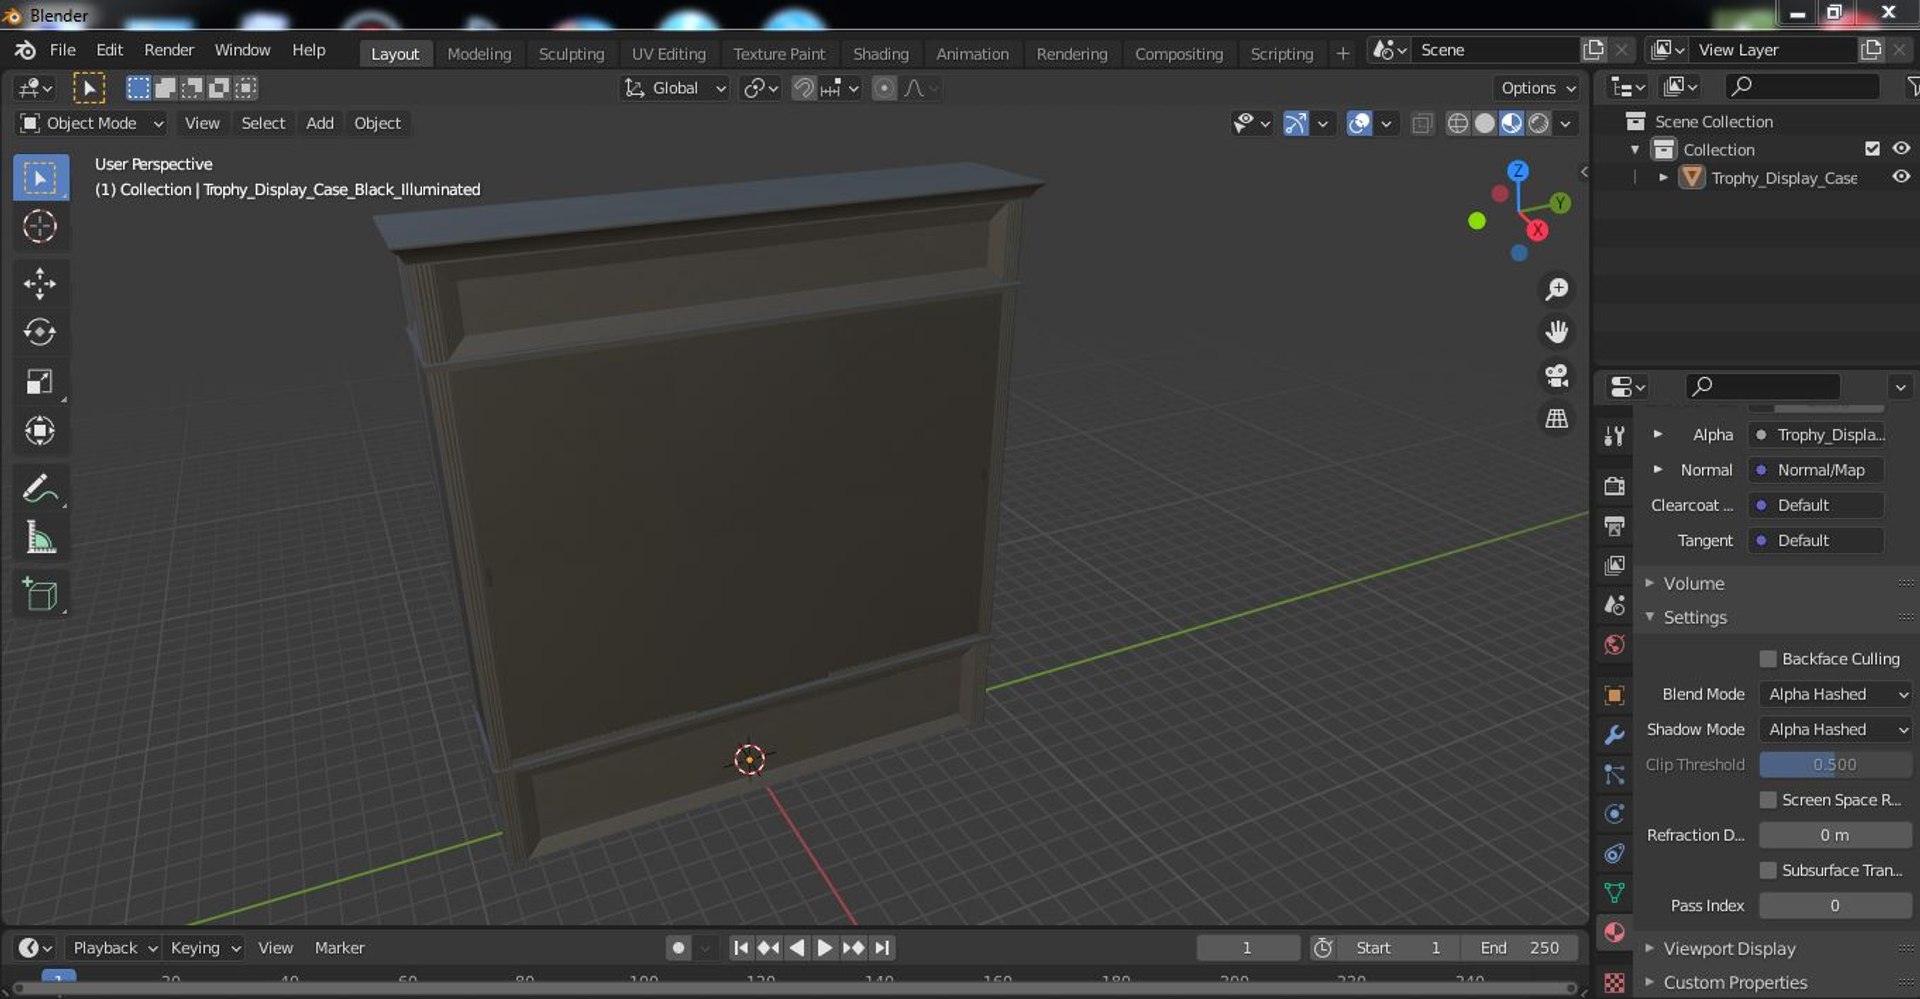1920x999 pixels.
Task: Open the Object Data properties tab
Action: pyautogui.click(x=1614, y=893)
